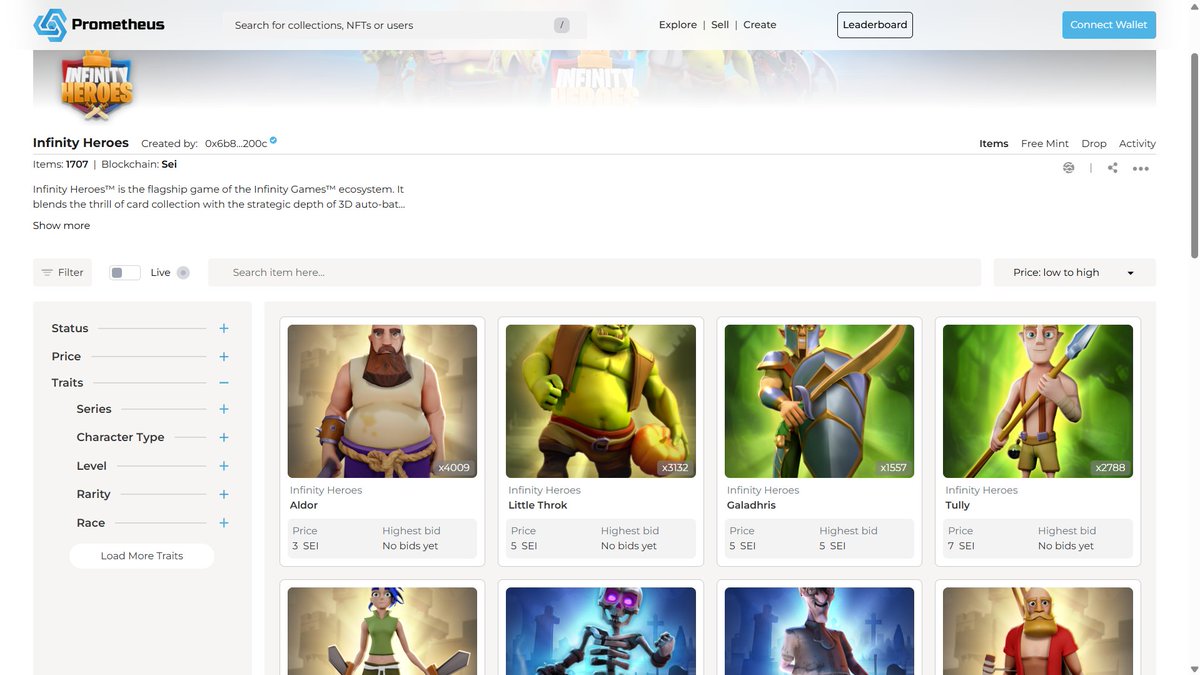The height and width of the screenshot is (675, 1200).
Task: Click the x3132 quantity badge on Little Throk
Action: 675,467
